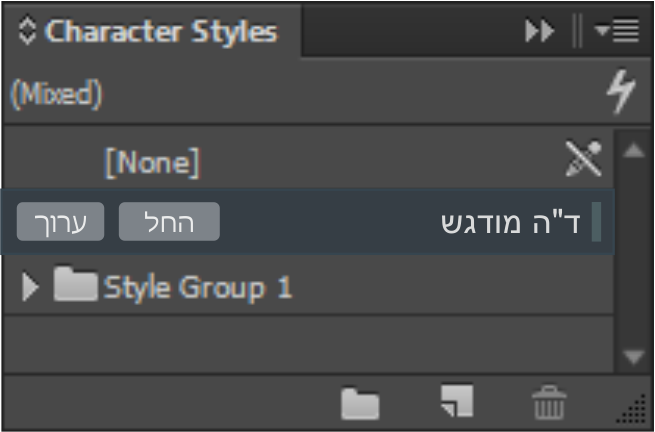Screen dimensions: 655x432
Task: Click the trash icon to delete the style
Action: click(x=549, y=402)
